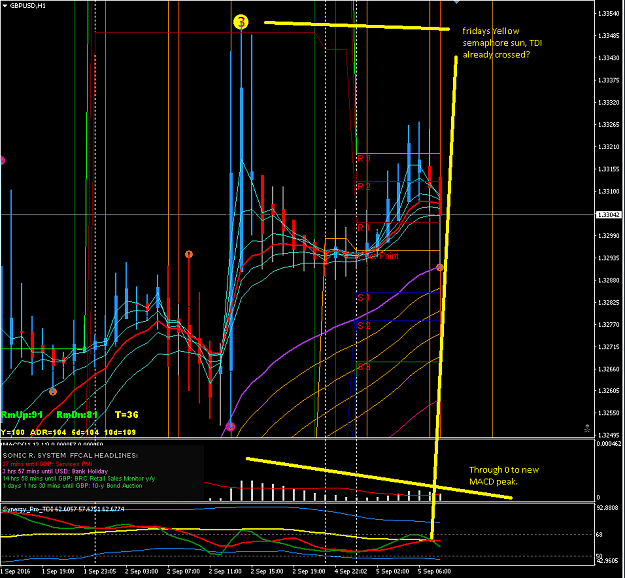Screen dimensions: 625x578
Task: Click the 1.32495 price scale value
Action: (609, 436)
